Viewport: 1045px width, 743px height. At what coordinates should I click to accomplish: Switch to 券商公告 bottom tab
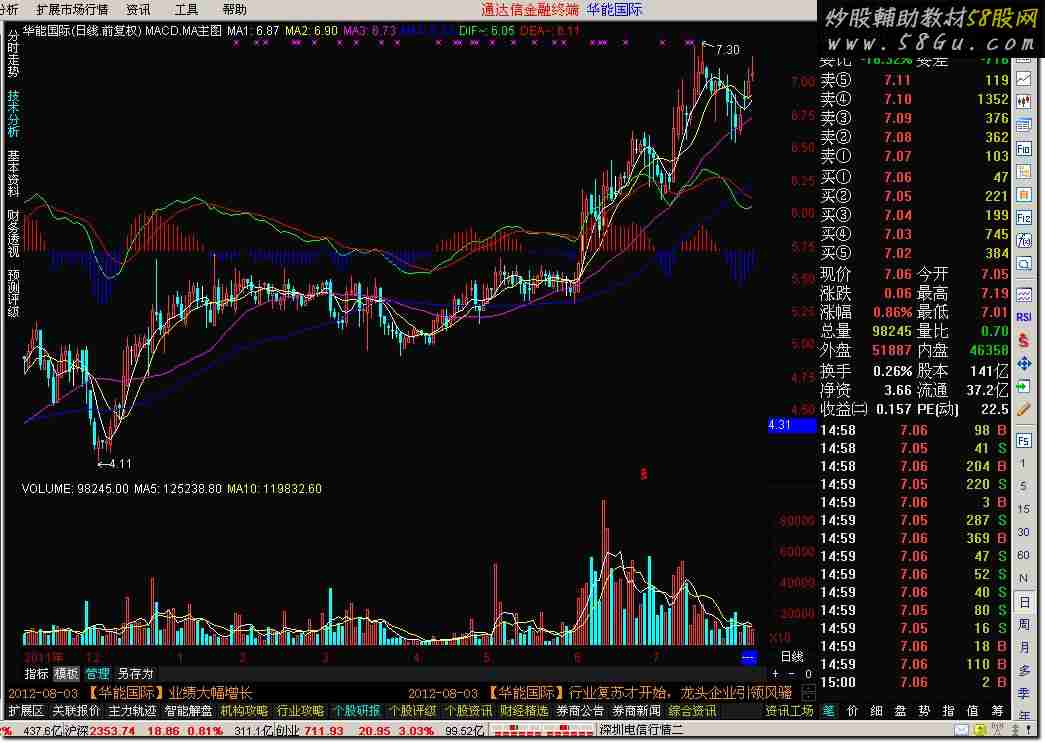coord(580,712)
